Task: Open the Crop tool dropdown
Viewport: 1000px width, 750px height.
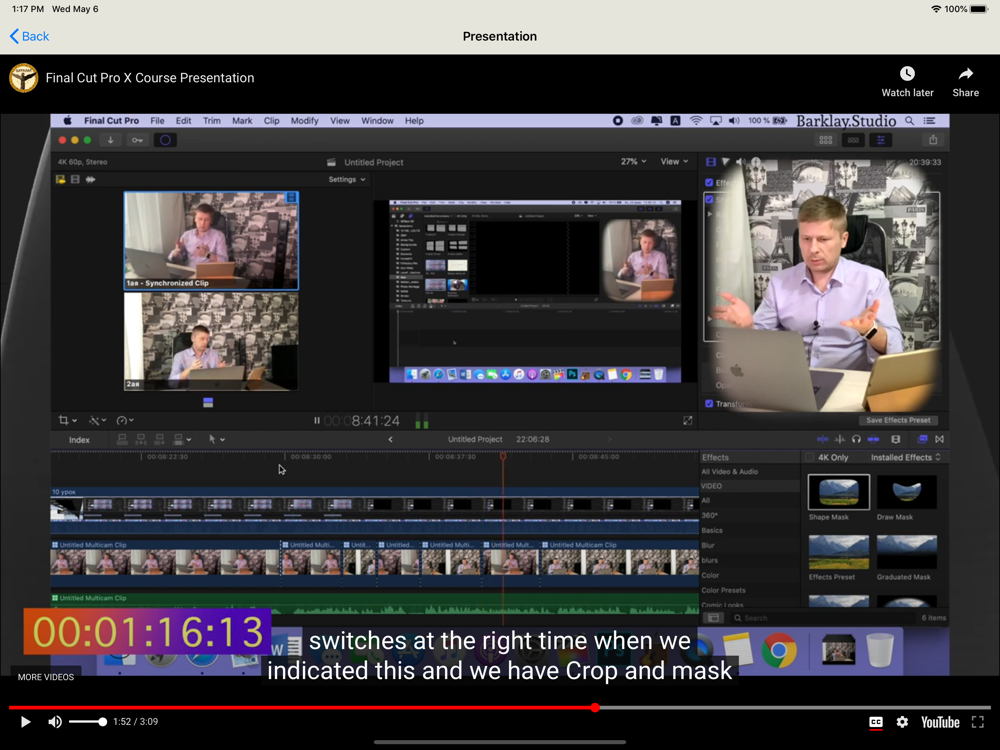Action: click(x=68, y=420)
